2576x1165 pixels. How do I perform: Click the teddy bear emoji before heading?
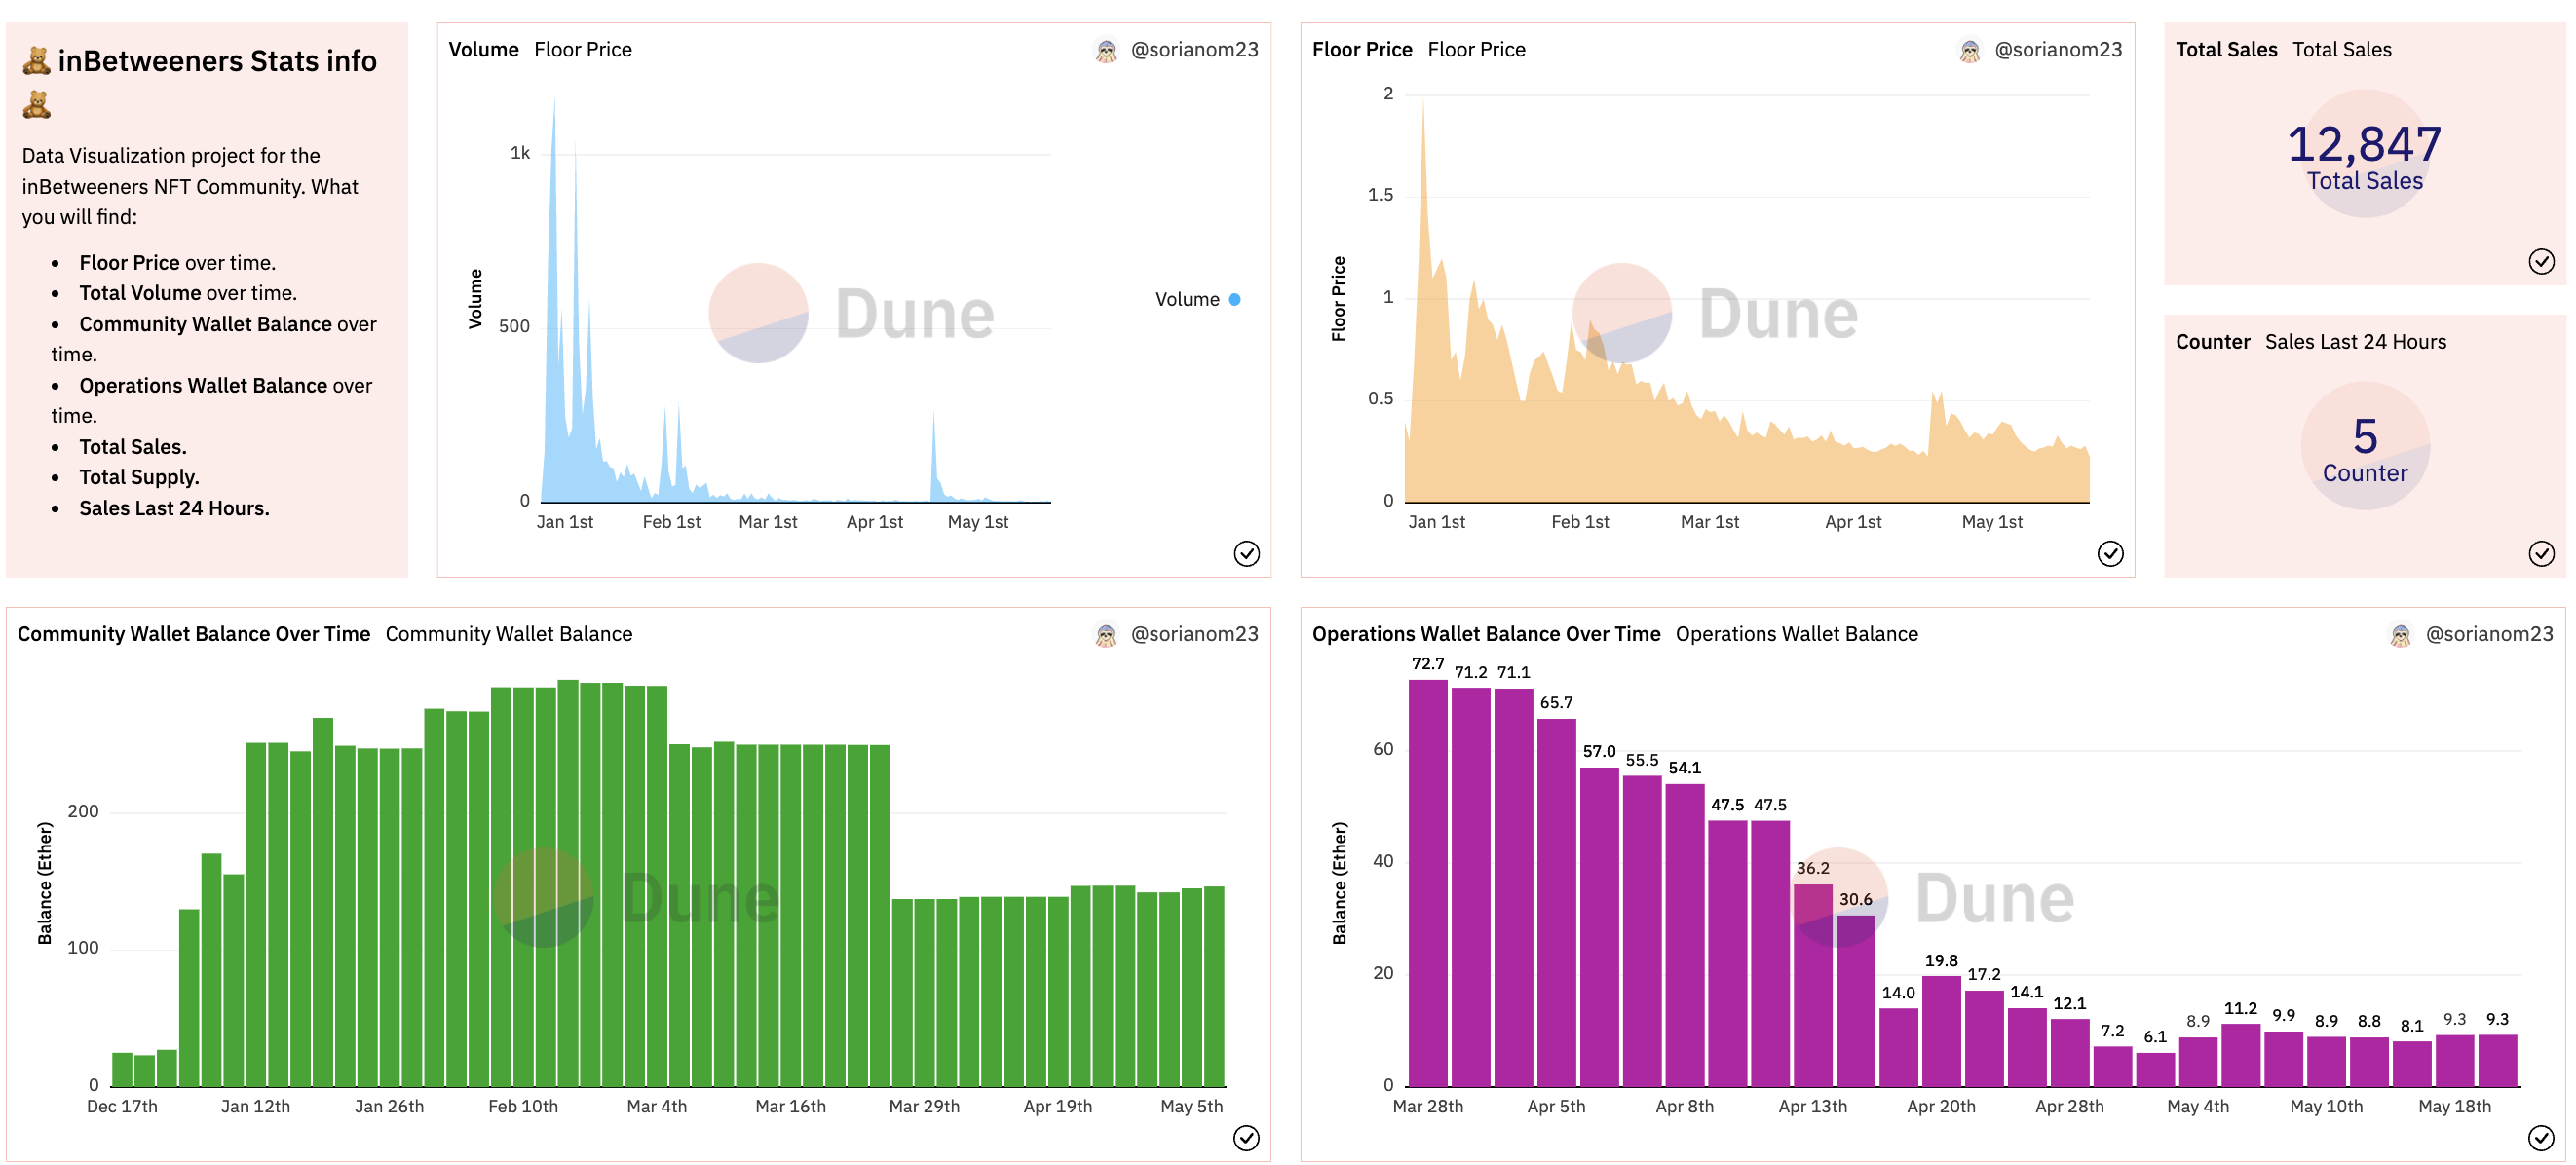tap(36, 61)
